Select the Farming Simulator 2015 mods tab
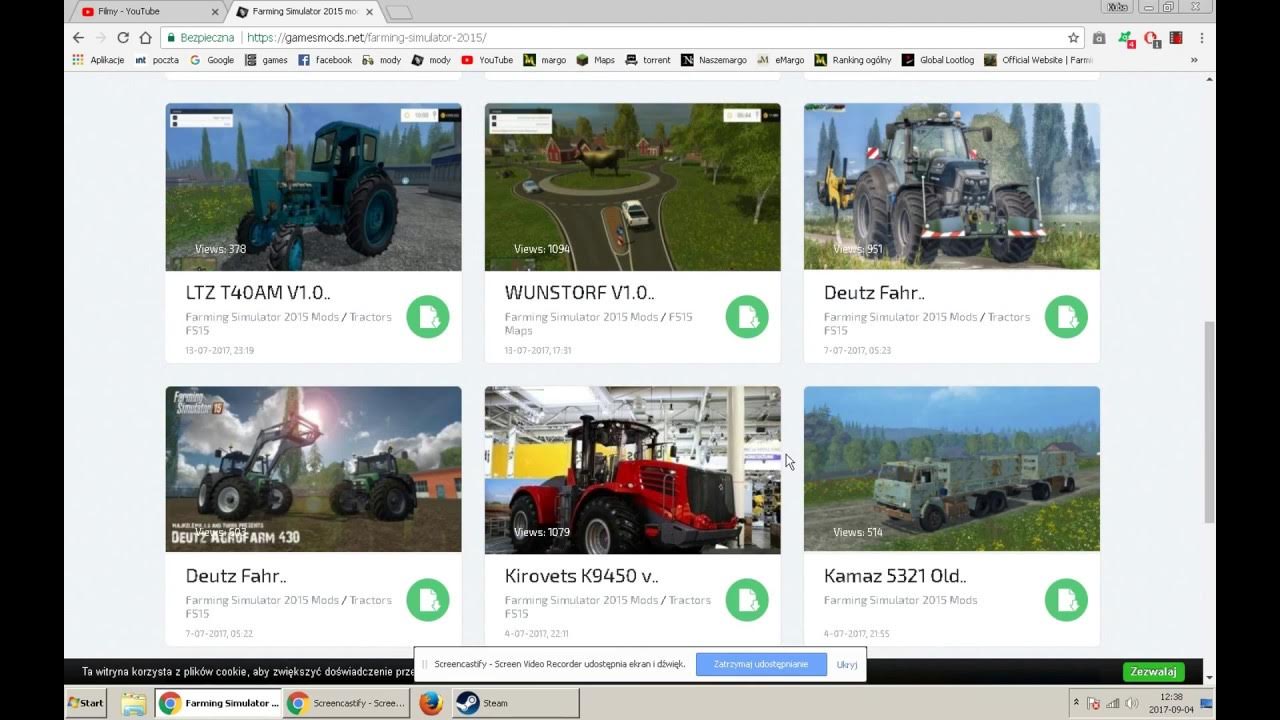 coord(305,12)
